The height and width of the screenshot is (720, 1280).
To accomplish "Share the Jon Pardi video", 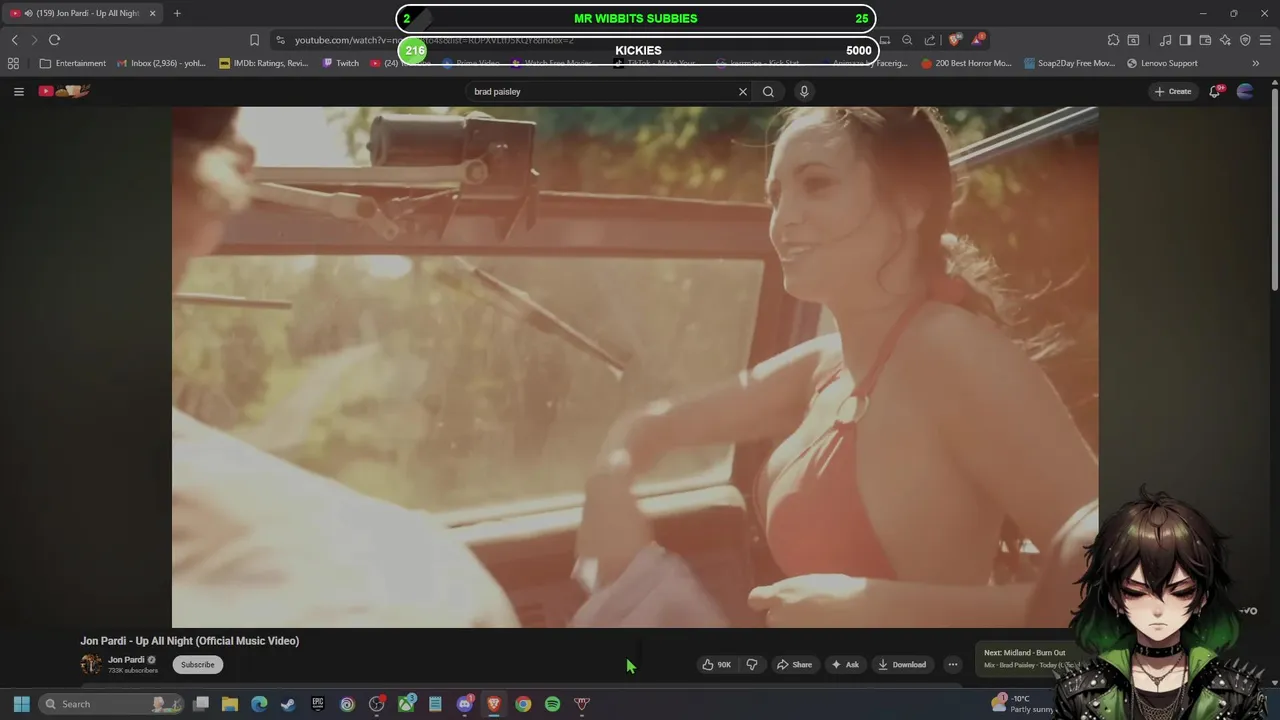I will [x=794, y=664].
